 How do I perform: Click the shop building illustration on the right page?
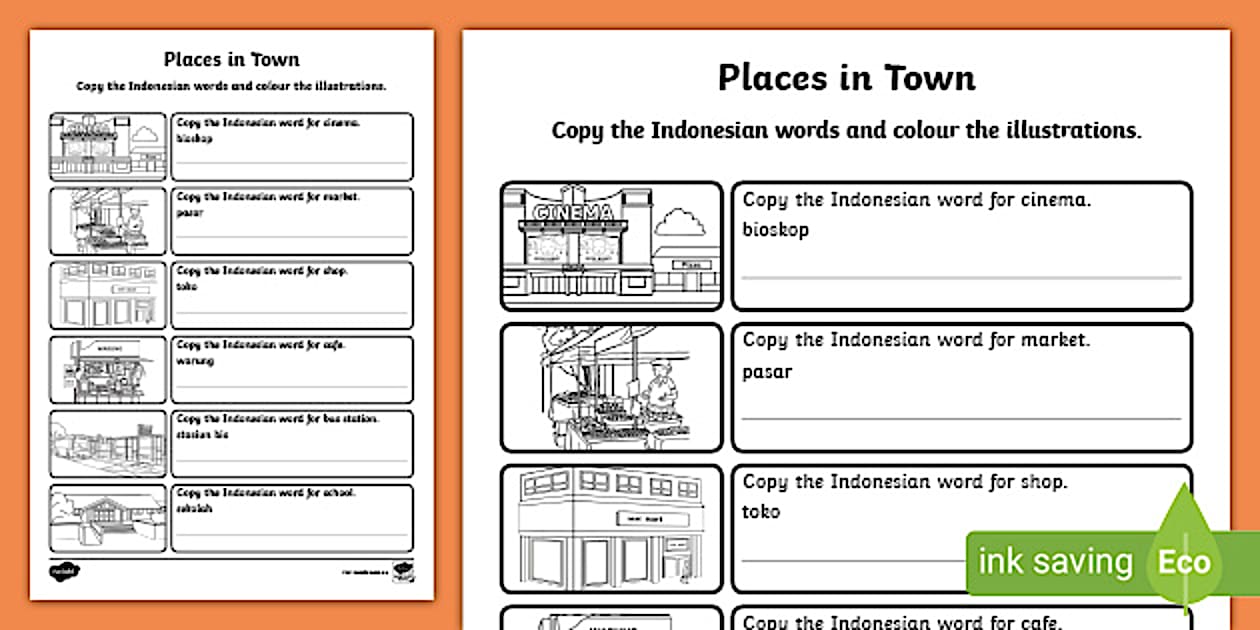(x=610, y=525)
